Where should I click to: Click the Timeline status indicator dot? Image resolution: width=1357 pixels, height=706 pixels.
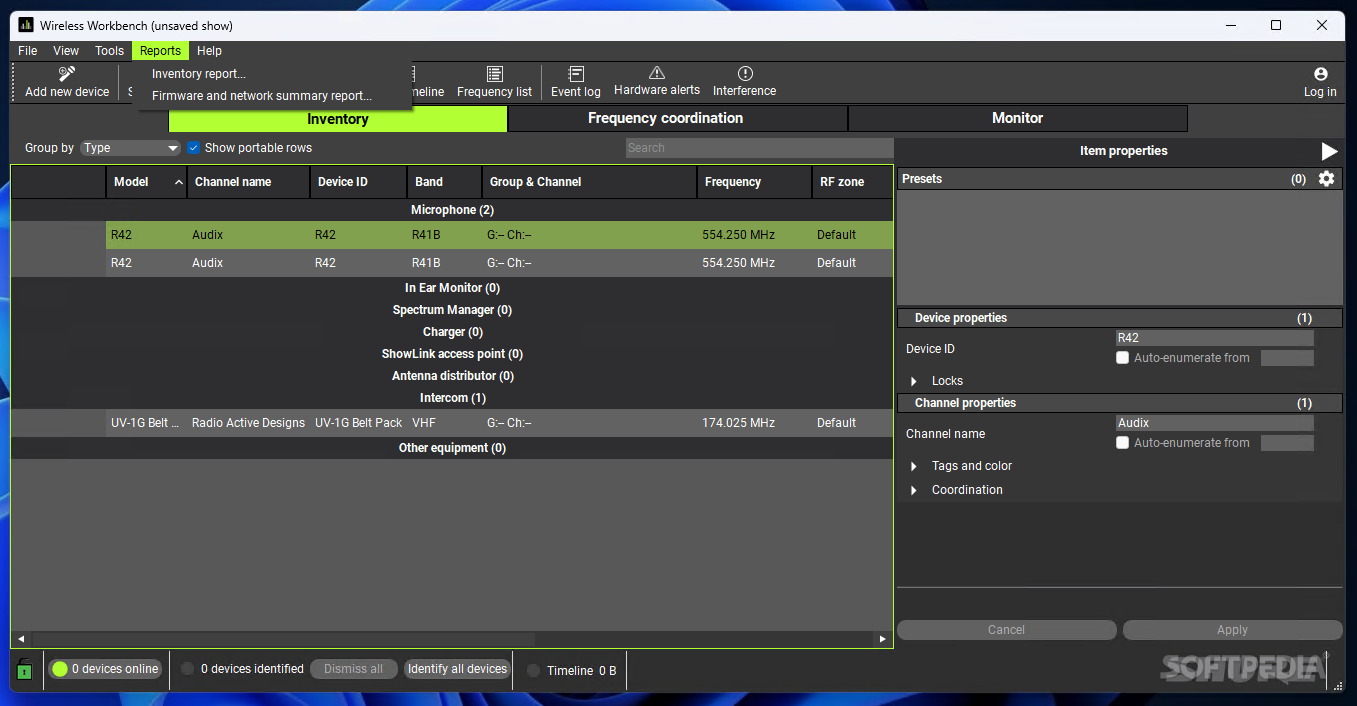(x=533, y=670)
